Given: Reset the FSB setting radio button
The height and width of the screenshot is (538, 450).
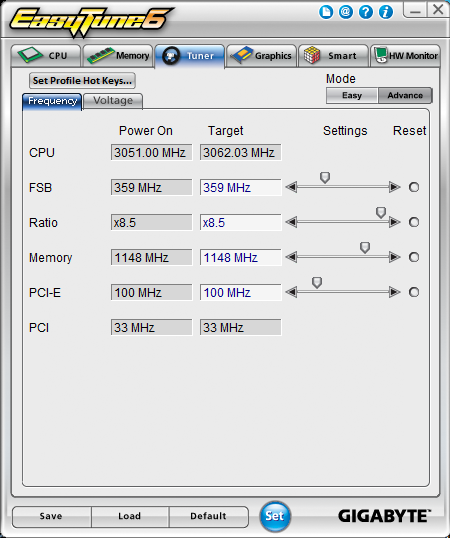Looking at the screenshot, I should pyautogui.click(x=414, y=187).
